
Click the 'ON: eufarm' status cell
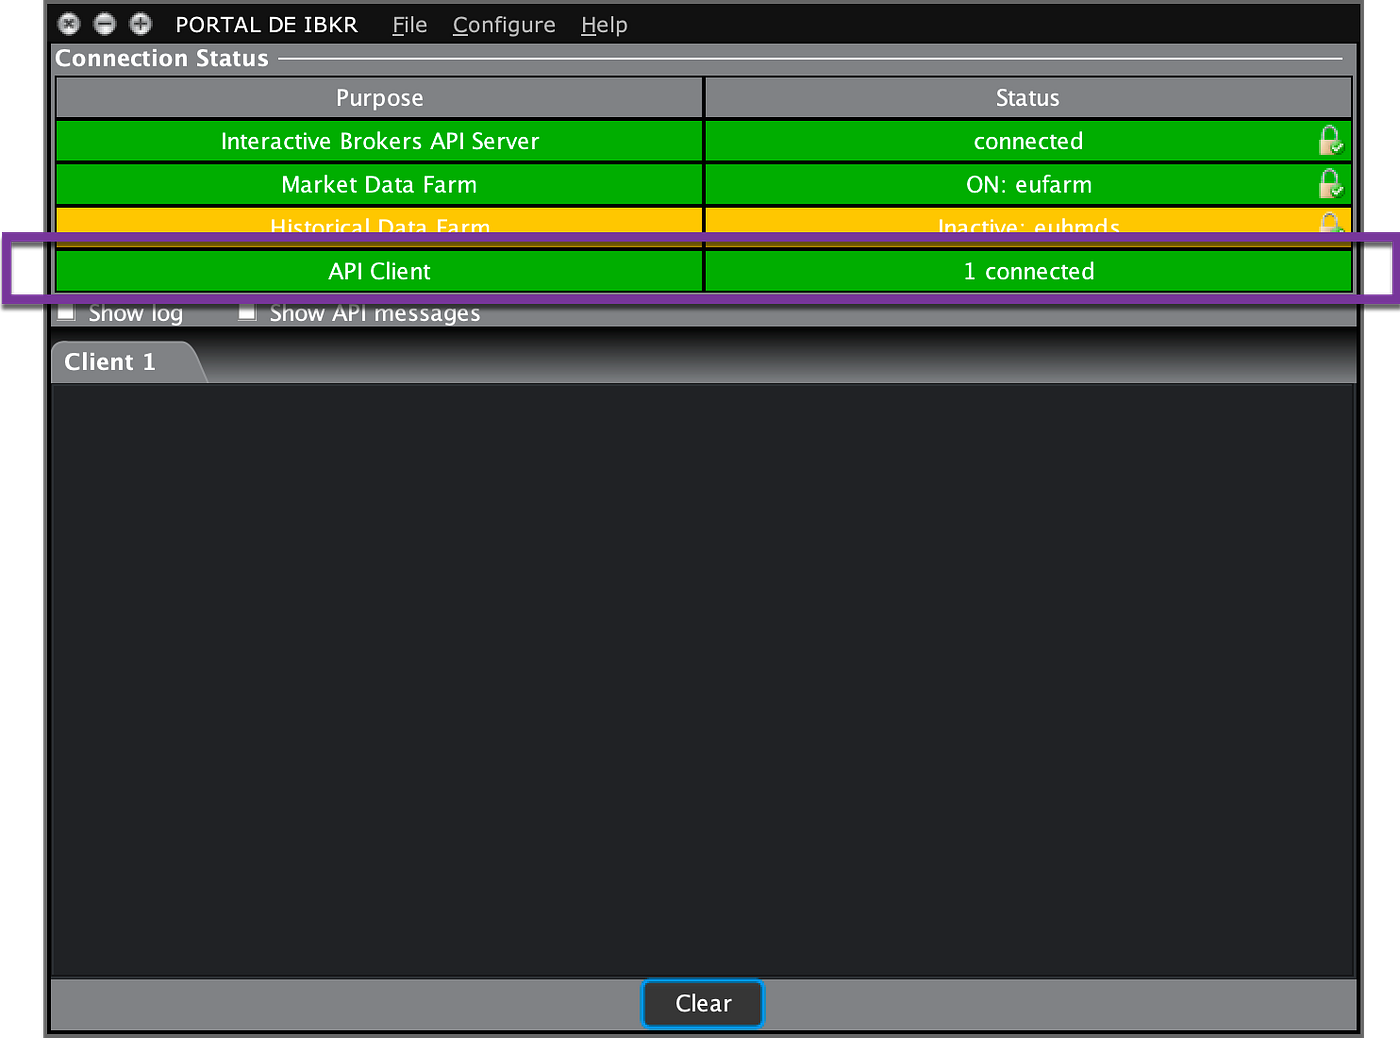1028,184
